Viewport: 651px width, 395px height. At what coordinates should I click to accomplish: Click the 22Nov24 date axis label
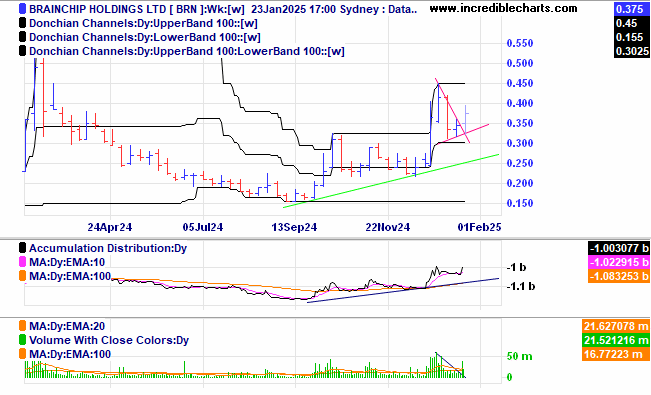pos(387,227)
